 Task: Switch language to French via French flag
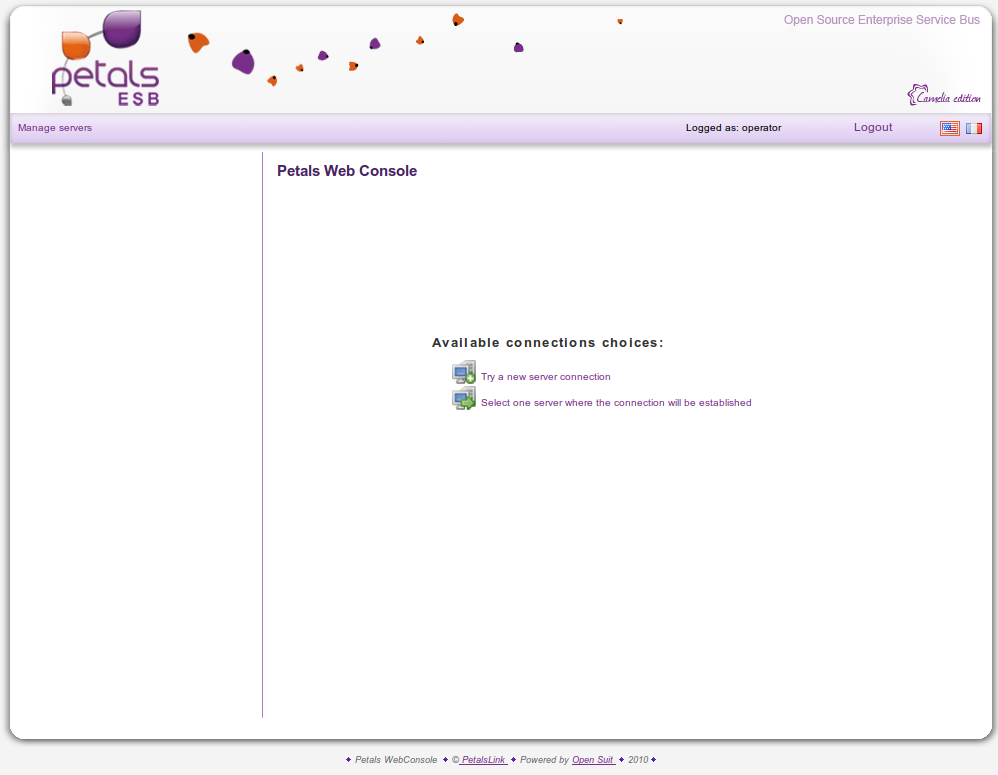(x=973, y=128)
